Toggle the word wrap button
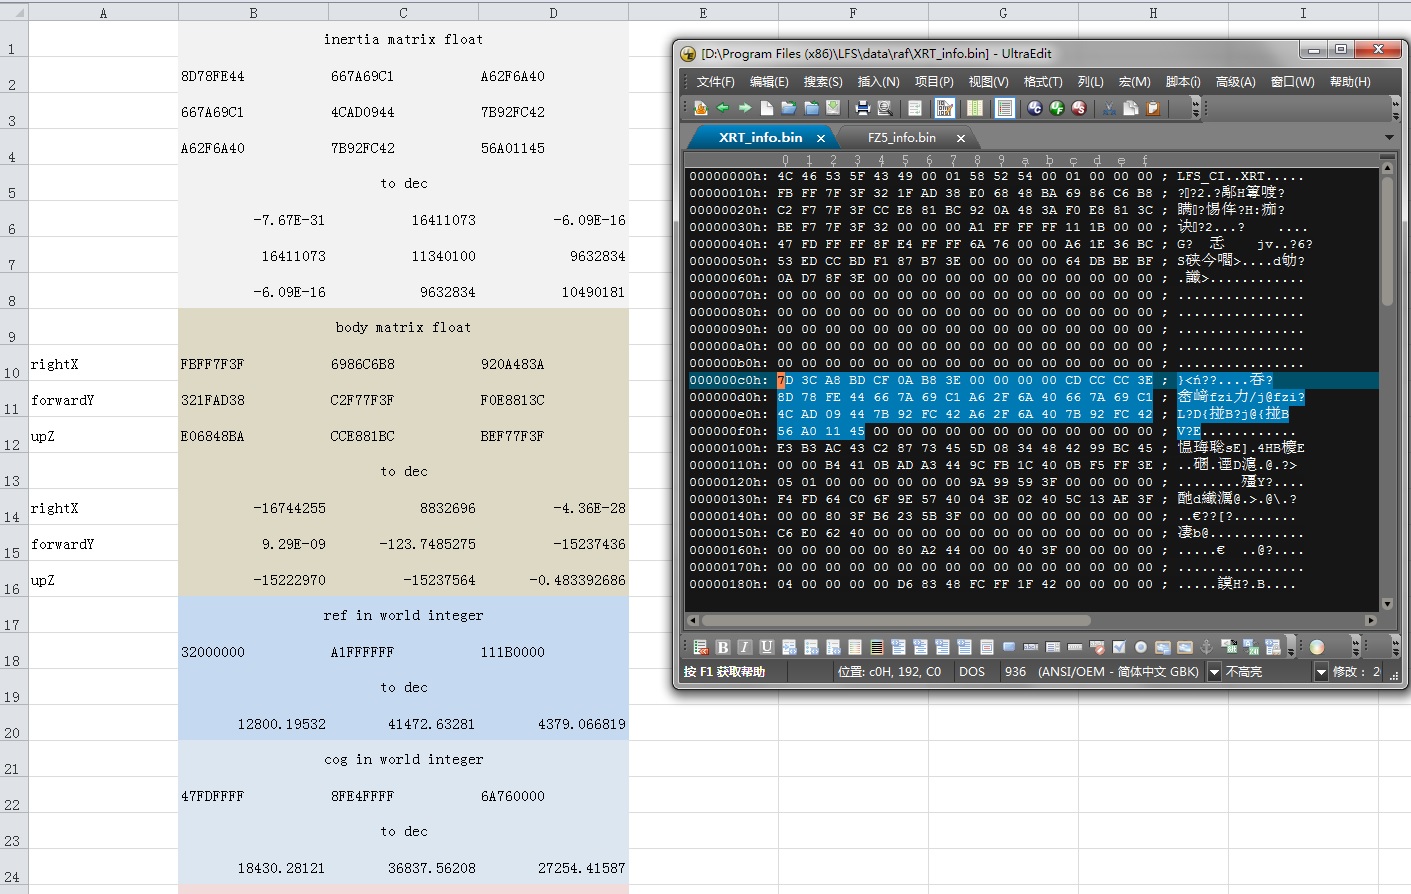 pyautogui.click(x=914, y=108)
